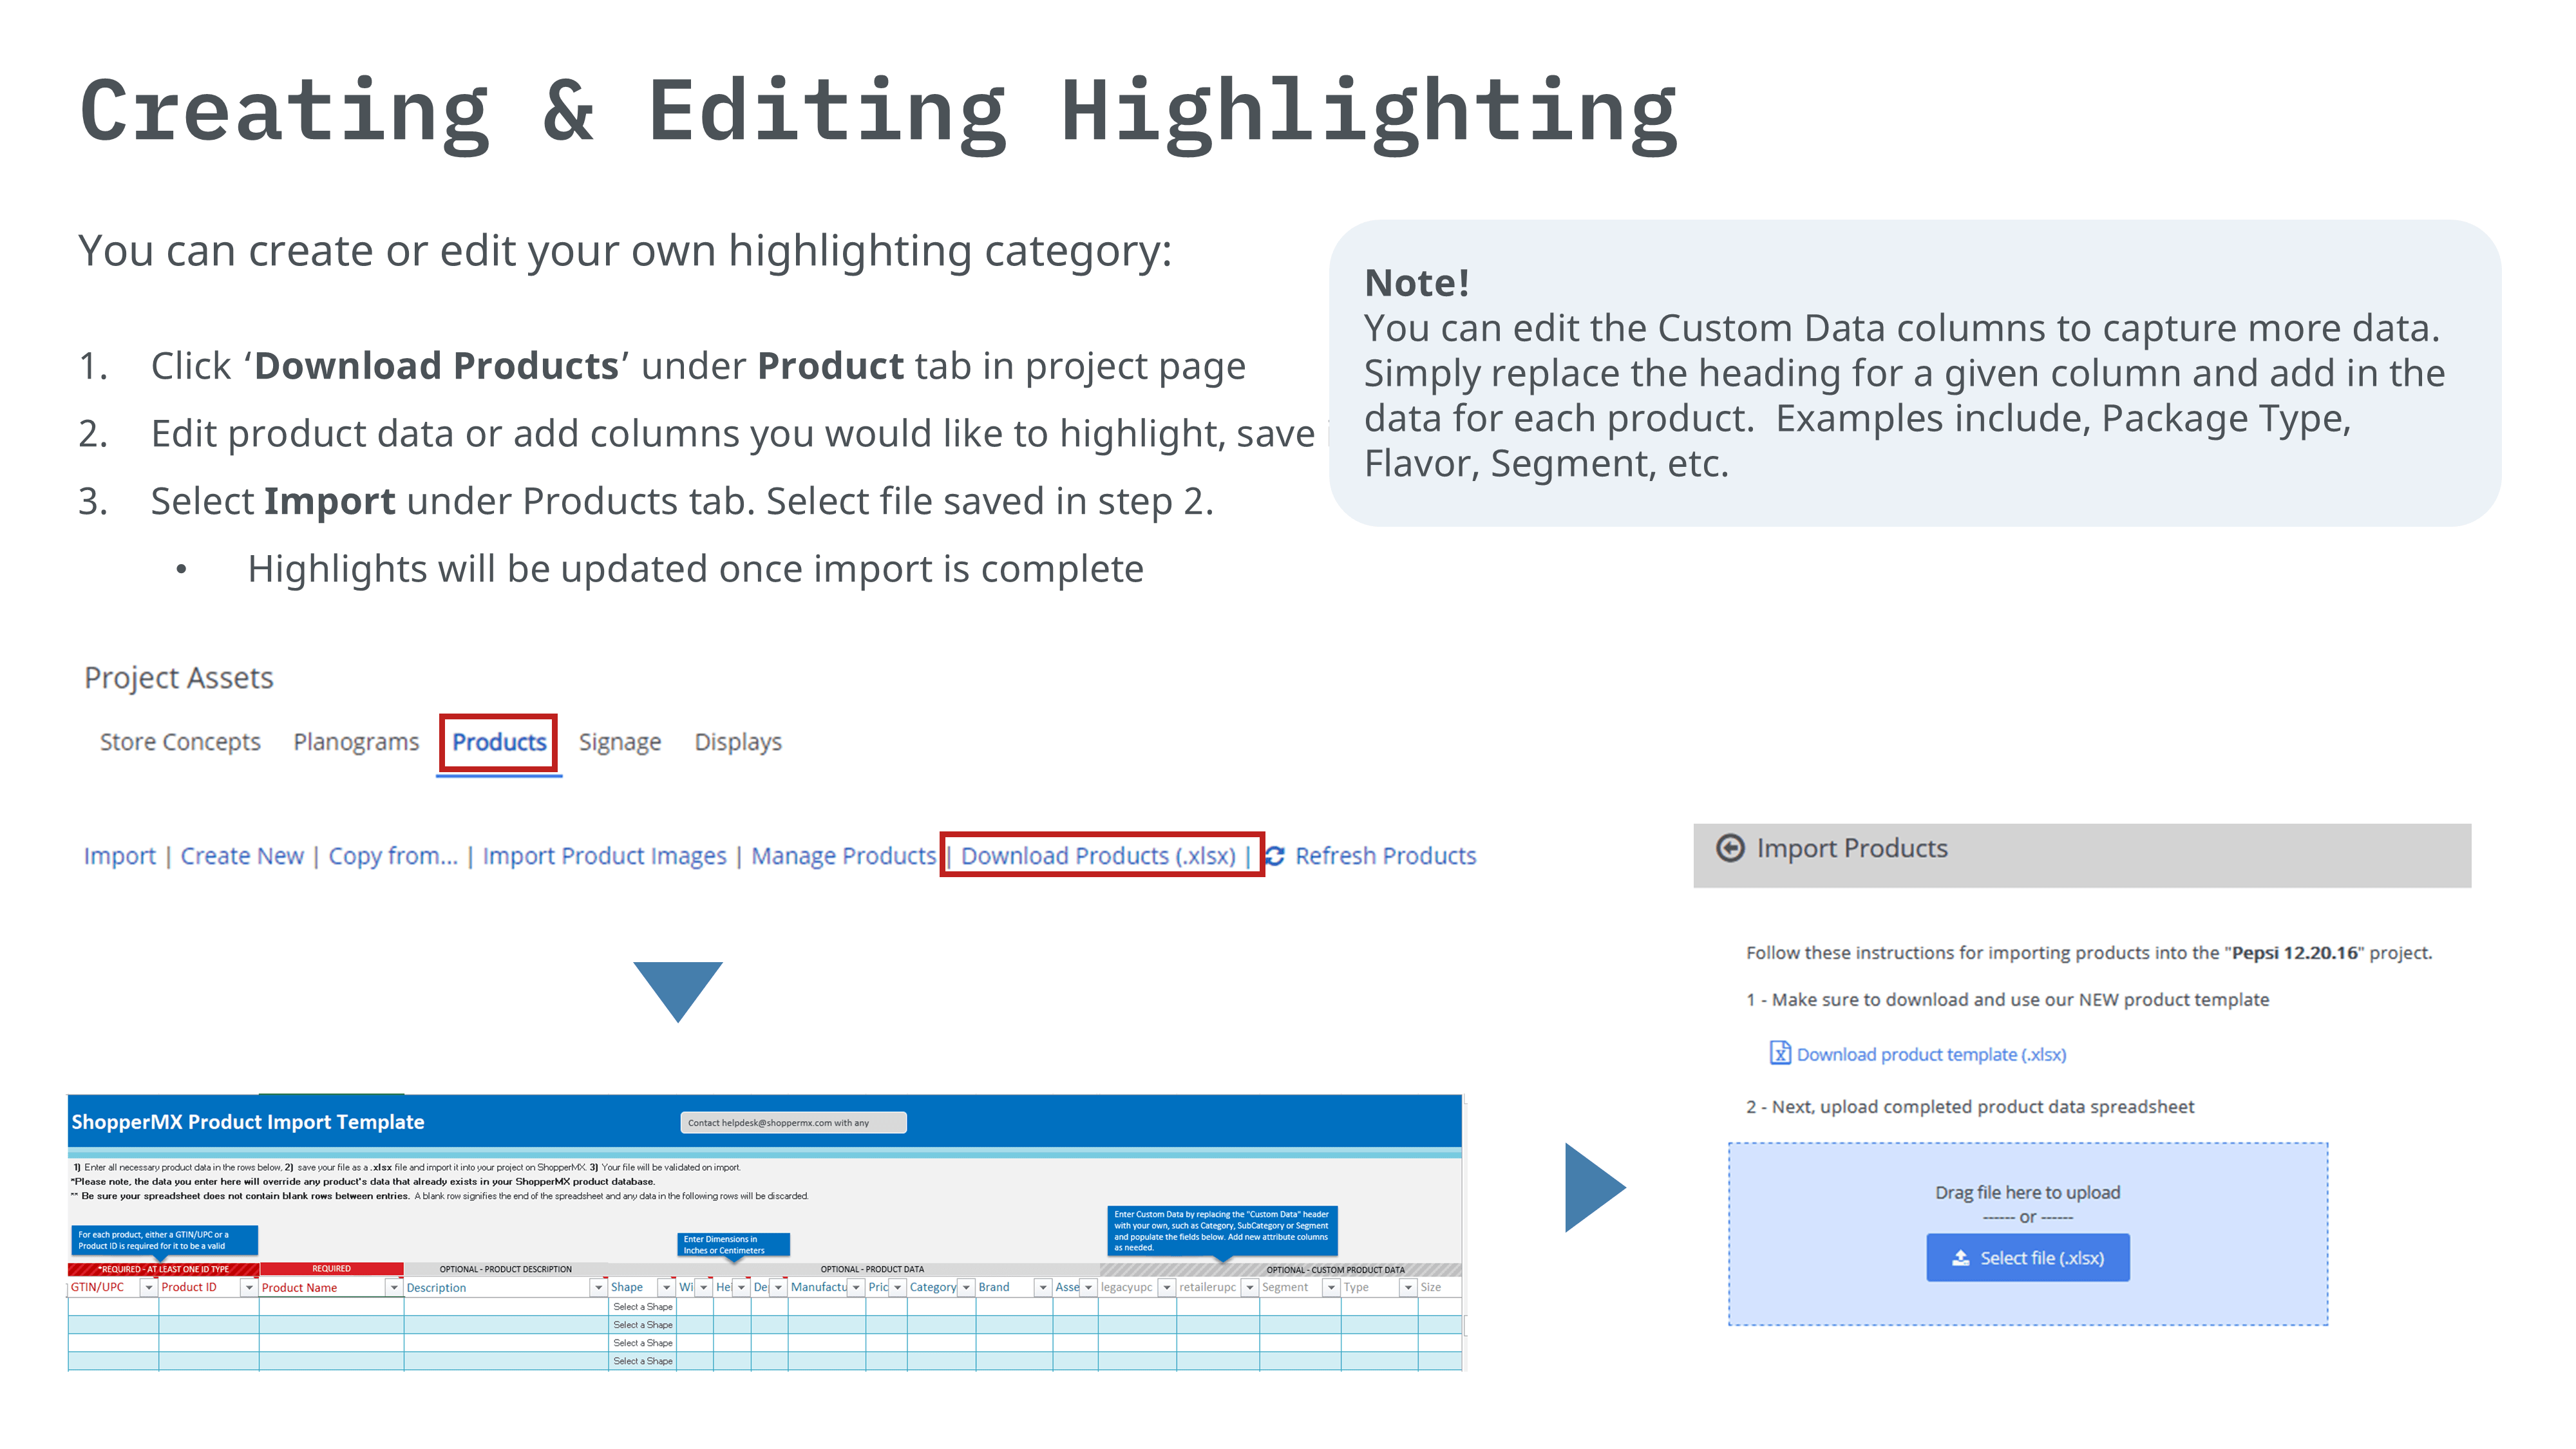Expand the Description column filter dropdown
Image resolution: width=2576 pixels, height=1449 pixels.
click(x=598, y=1288)
